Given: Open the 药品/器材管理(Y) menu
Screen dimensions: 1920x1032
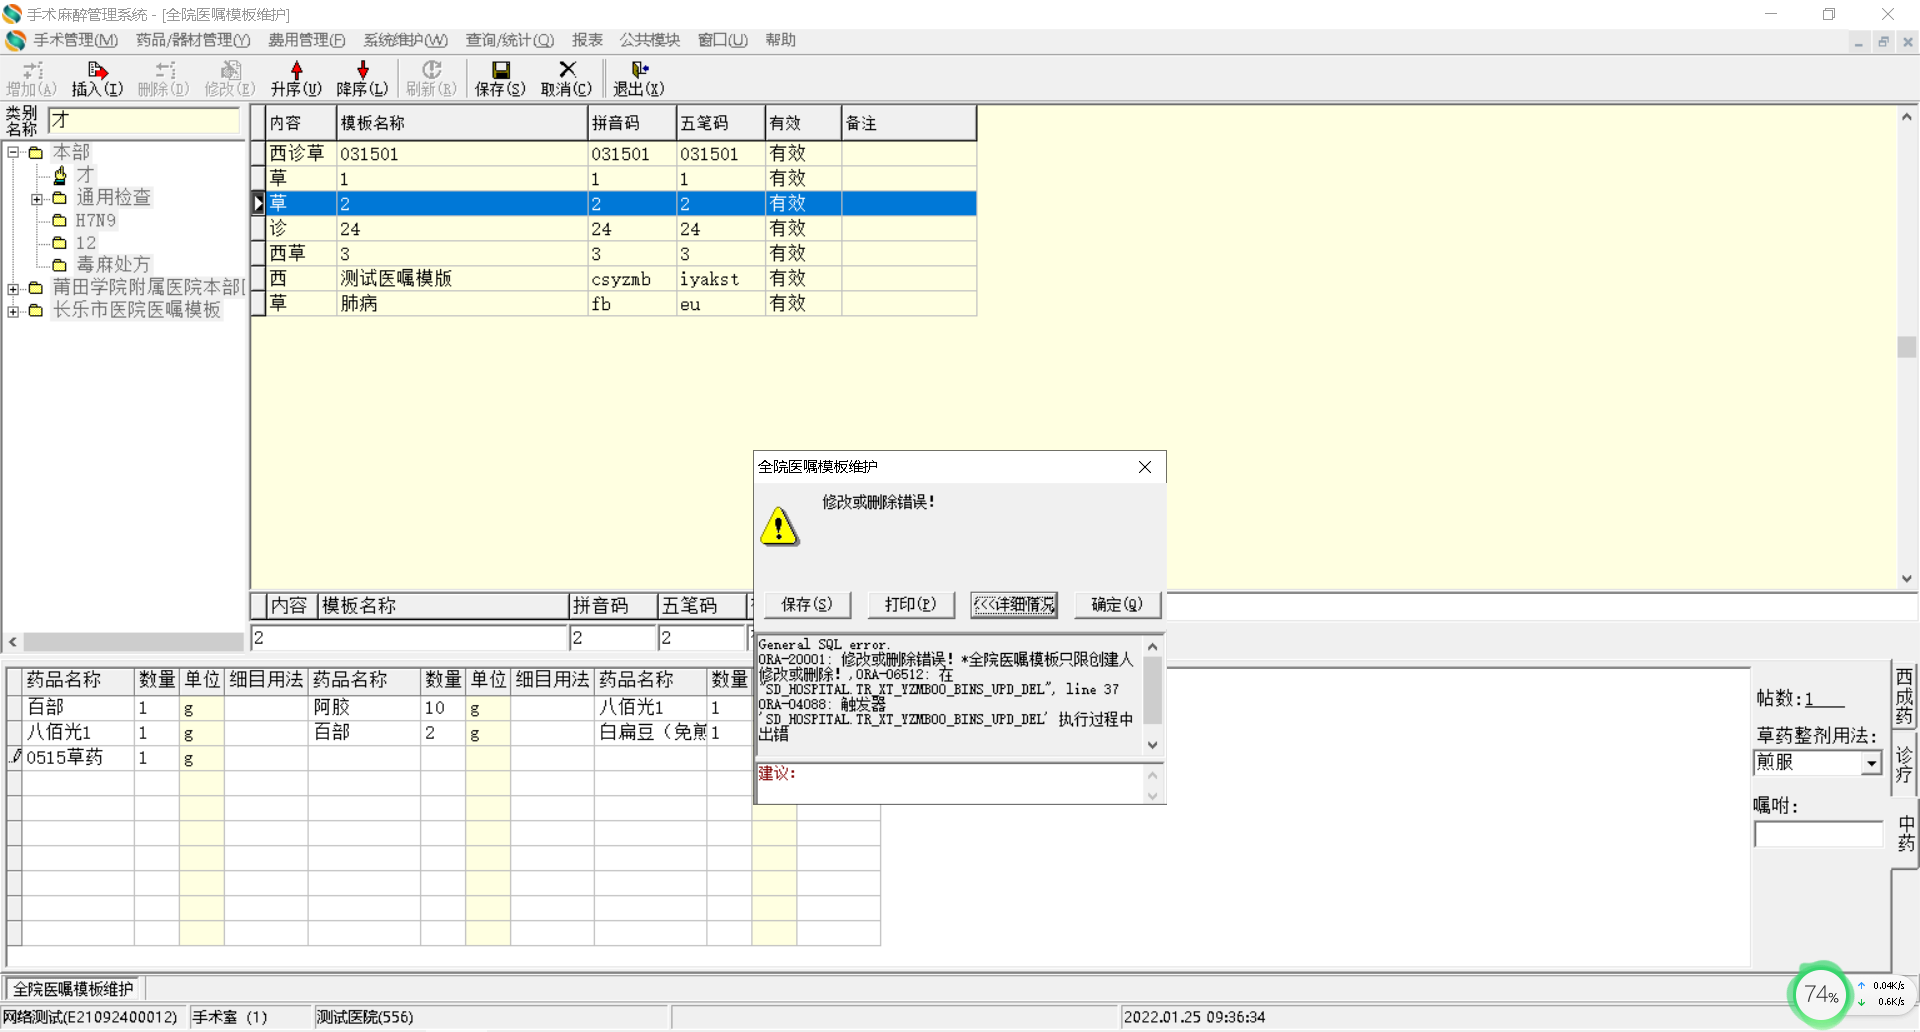Looking at the screenshot, I should point(193,40).
